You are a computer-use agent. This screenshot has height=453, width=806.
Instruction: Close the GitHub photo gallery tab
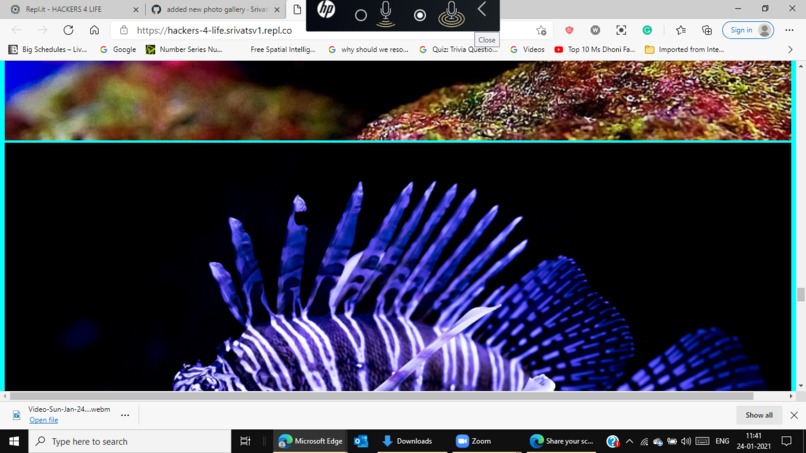click(x=277, y=9)
